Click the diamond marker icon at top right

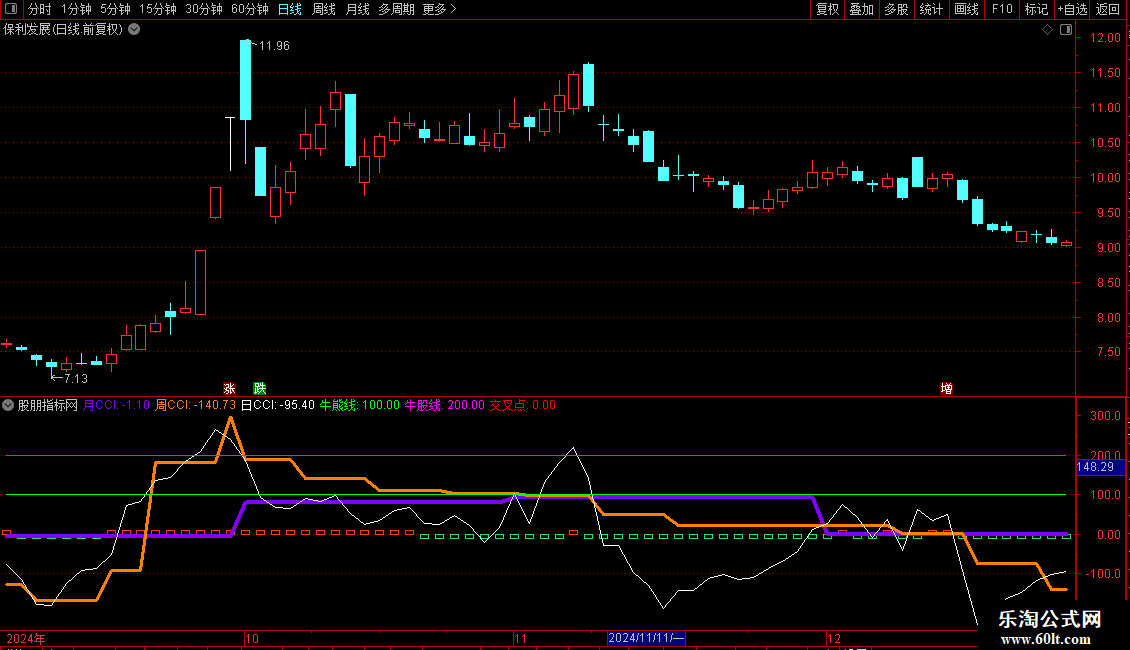1047,30
